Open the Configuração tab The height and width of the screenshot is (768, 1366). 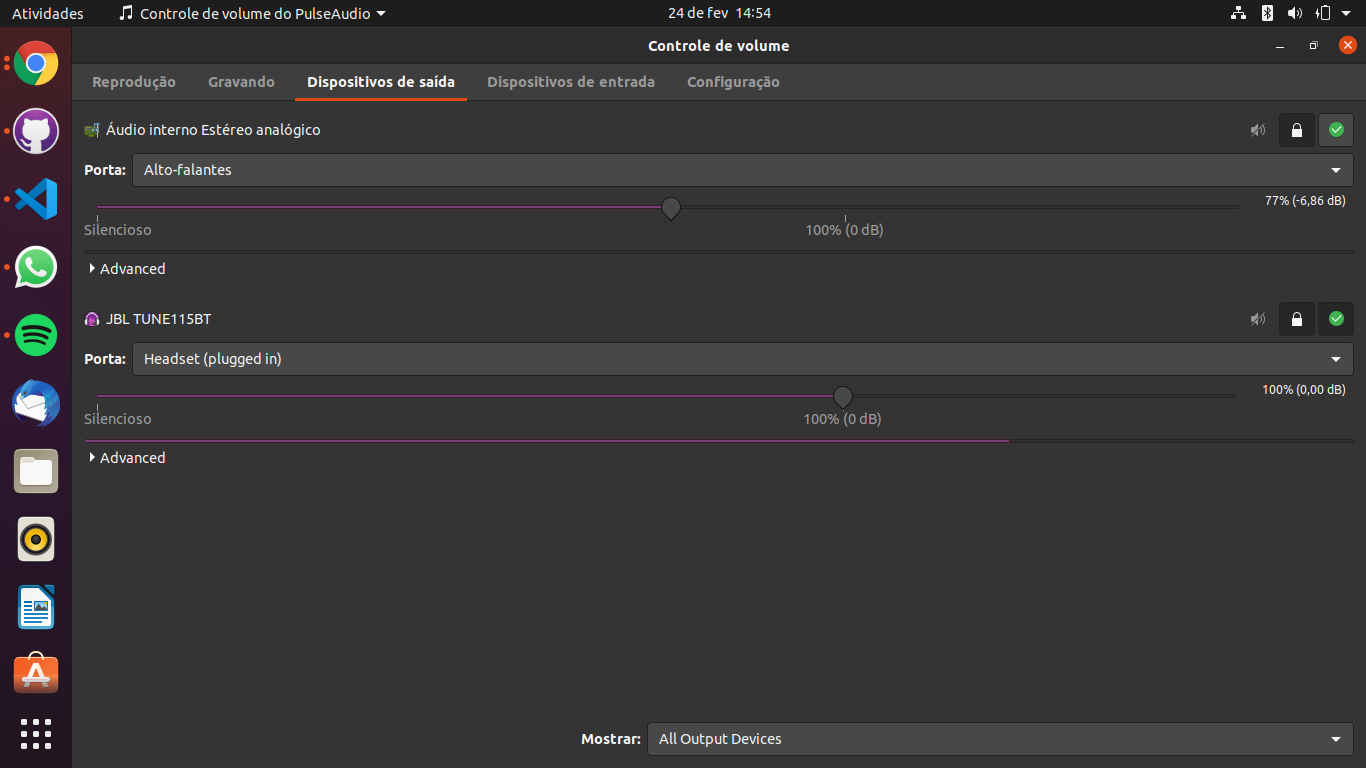tap(733, 82)
